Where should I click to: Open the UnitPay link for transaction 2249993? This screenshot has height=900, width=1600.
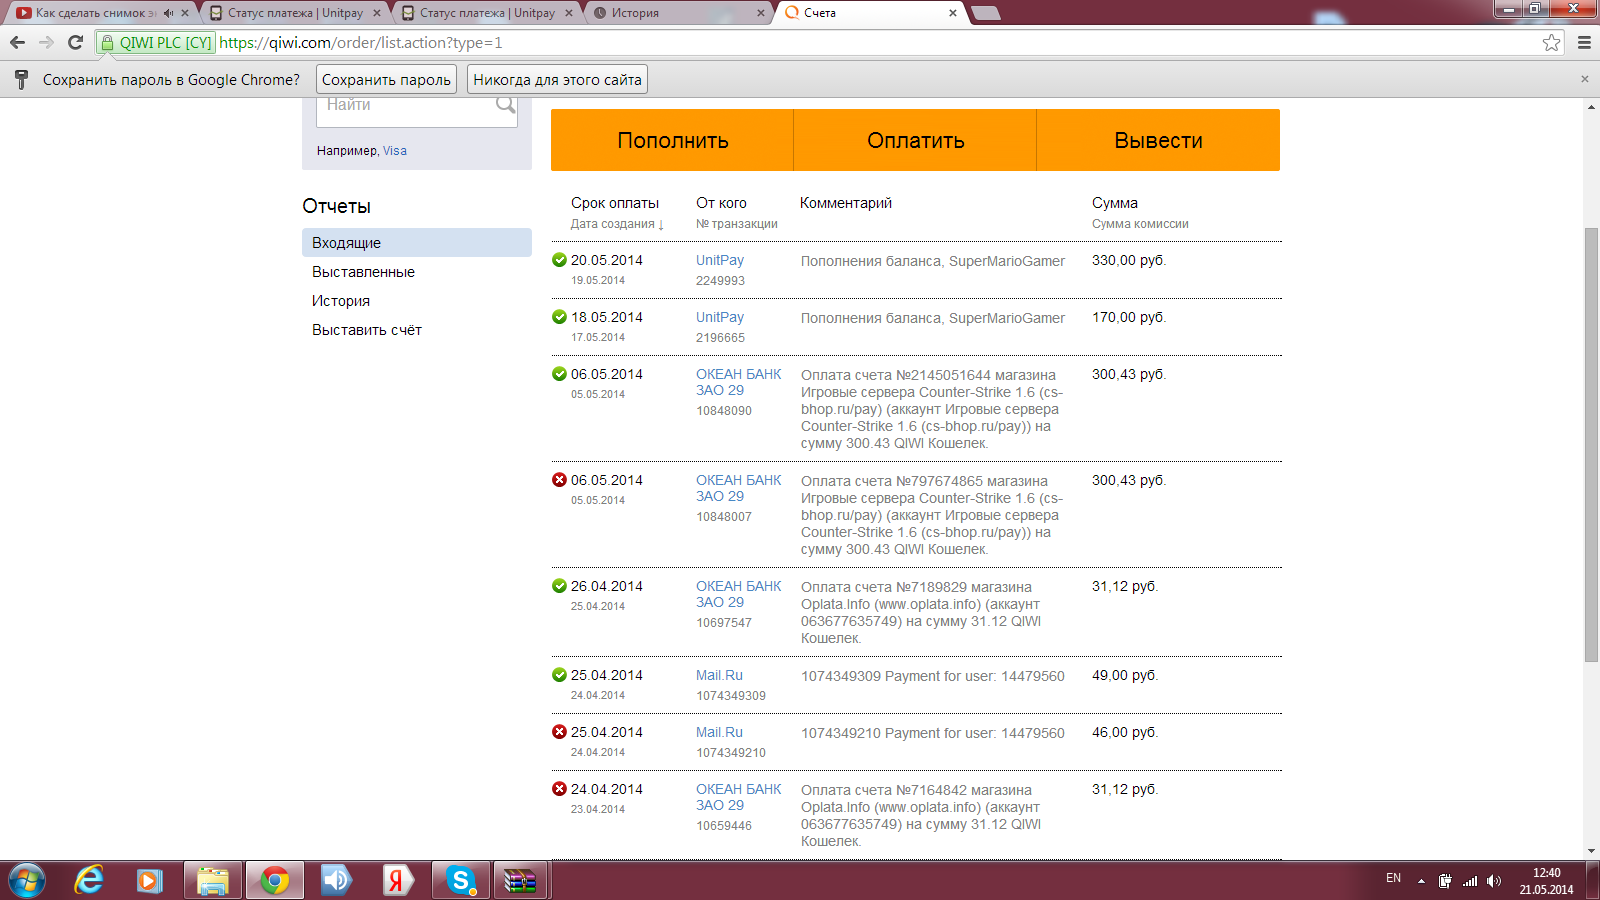click(x=720, y=260)
